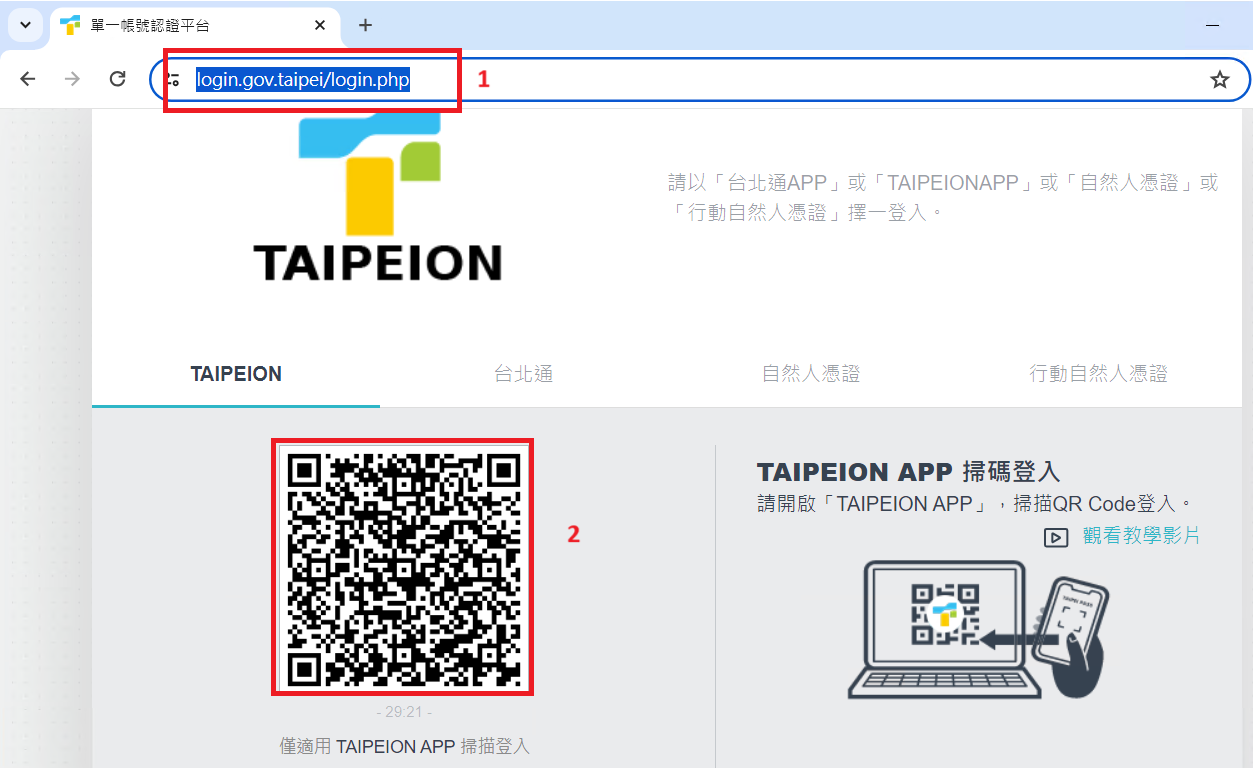Screen dimensions: 1253x768
Task: Bookmark this page with the star icon
Action: coord(1220,79)
